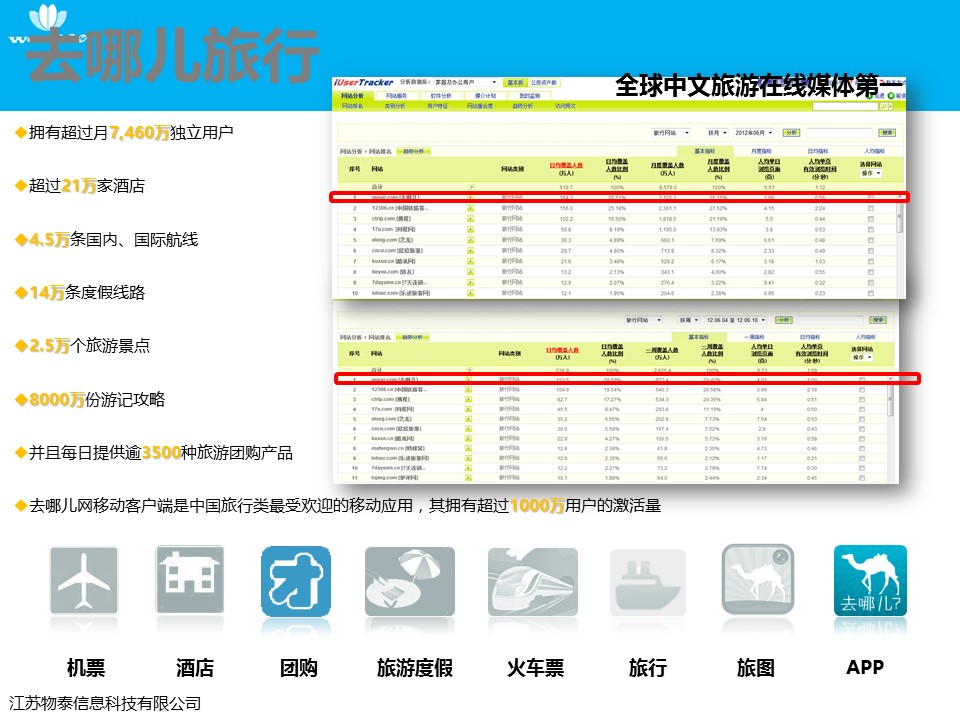Tick the 12306.cn checkbox in monthly table
960x720 pixels.
click(x=871, y=208)
